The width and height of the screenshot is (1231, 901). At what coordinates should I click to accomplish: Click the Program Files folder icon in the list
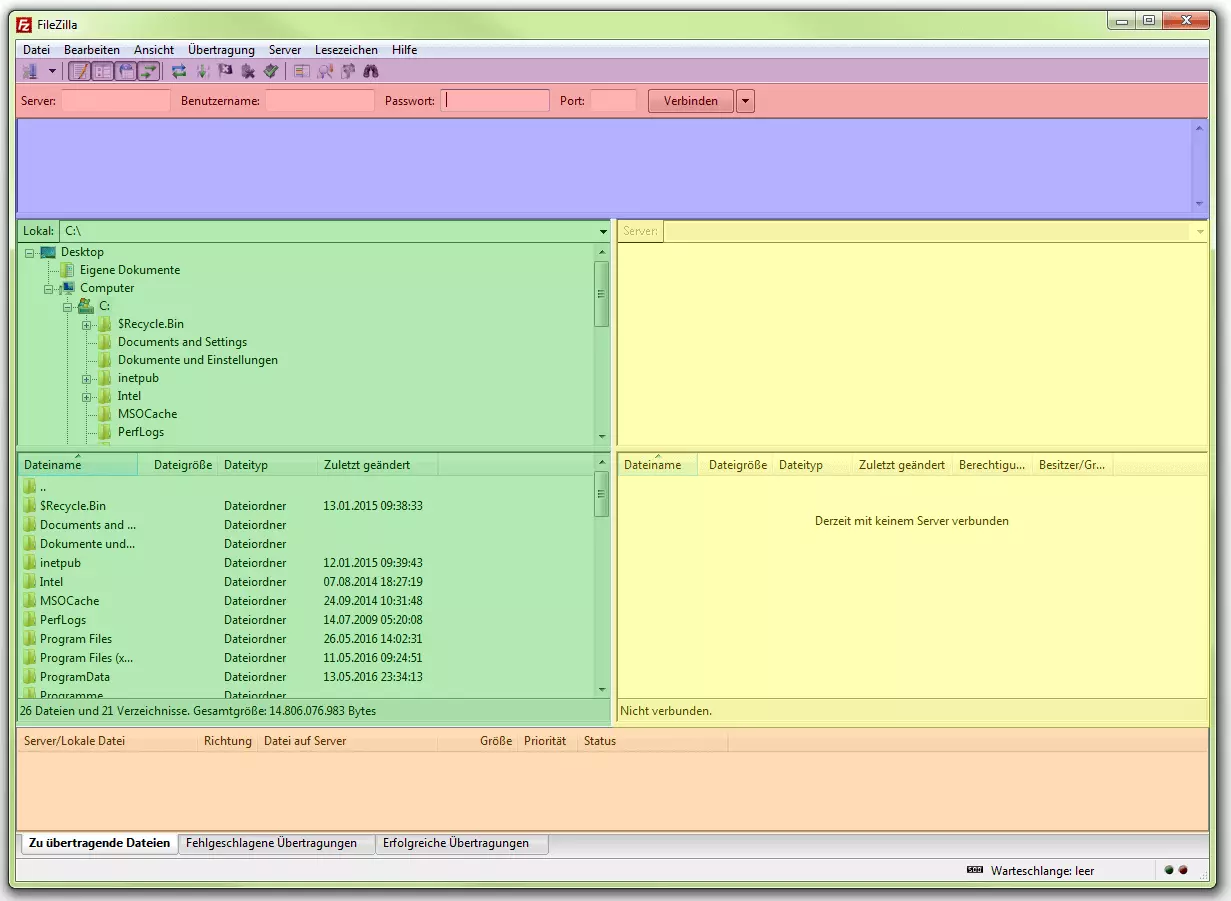tap(30, 639)
